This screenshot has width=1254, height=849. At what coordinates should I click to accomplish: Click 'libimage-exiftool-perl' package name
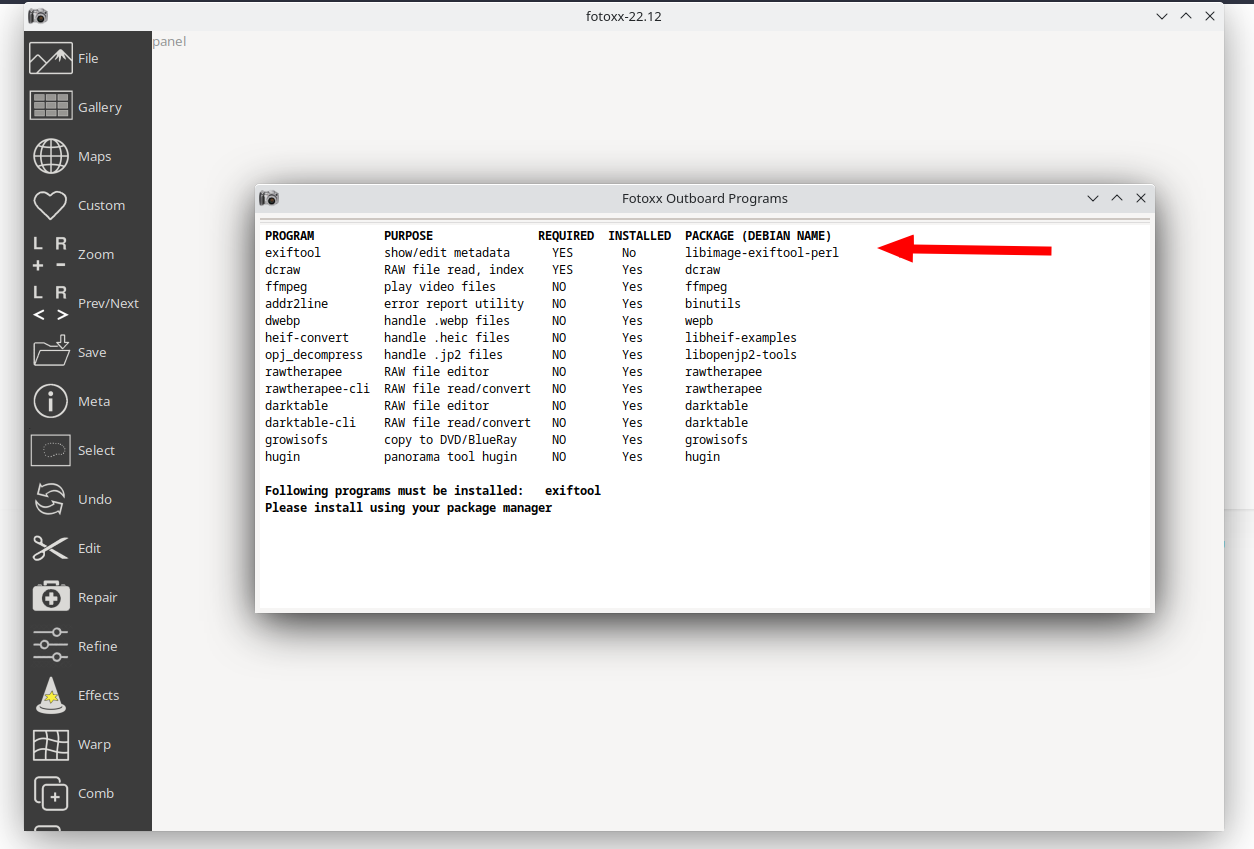[762, 253]
